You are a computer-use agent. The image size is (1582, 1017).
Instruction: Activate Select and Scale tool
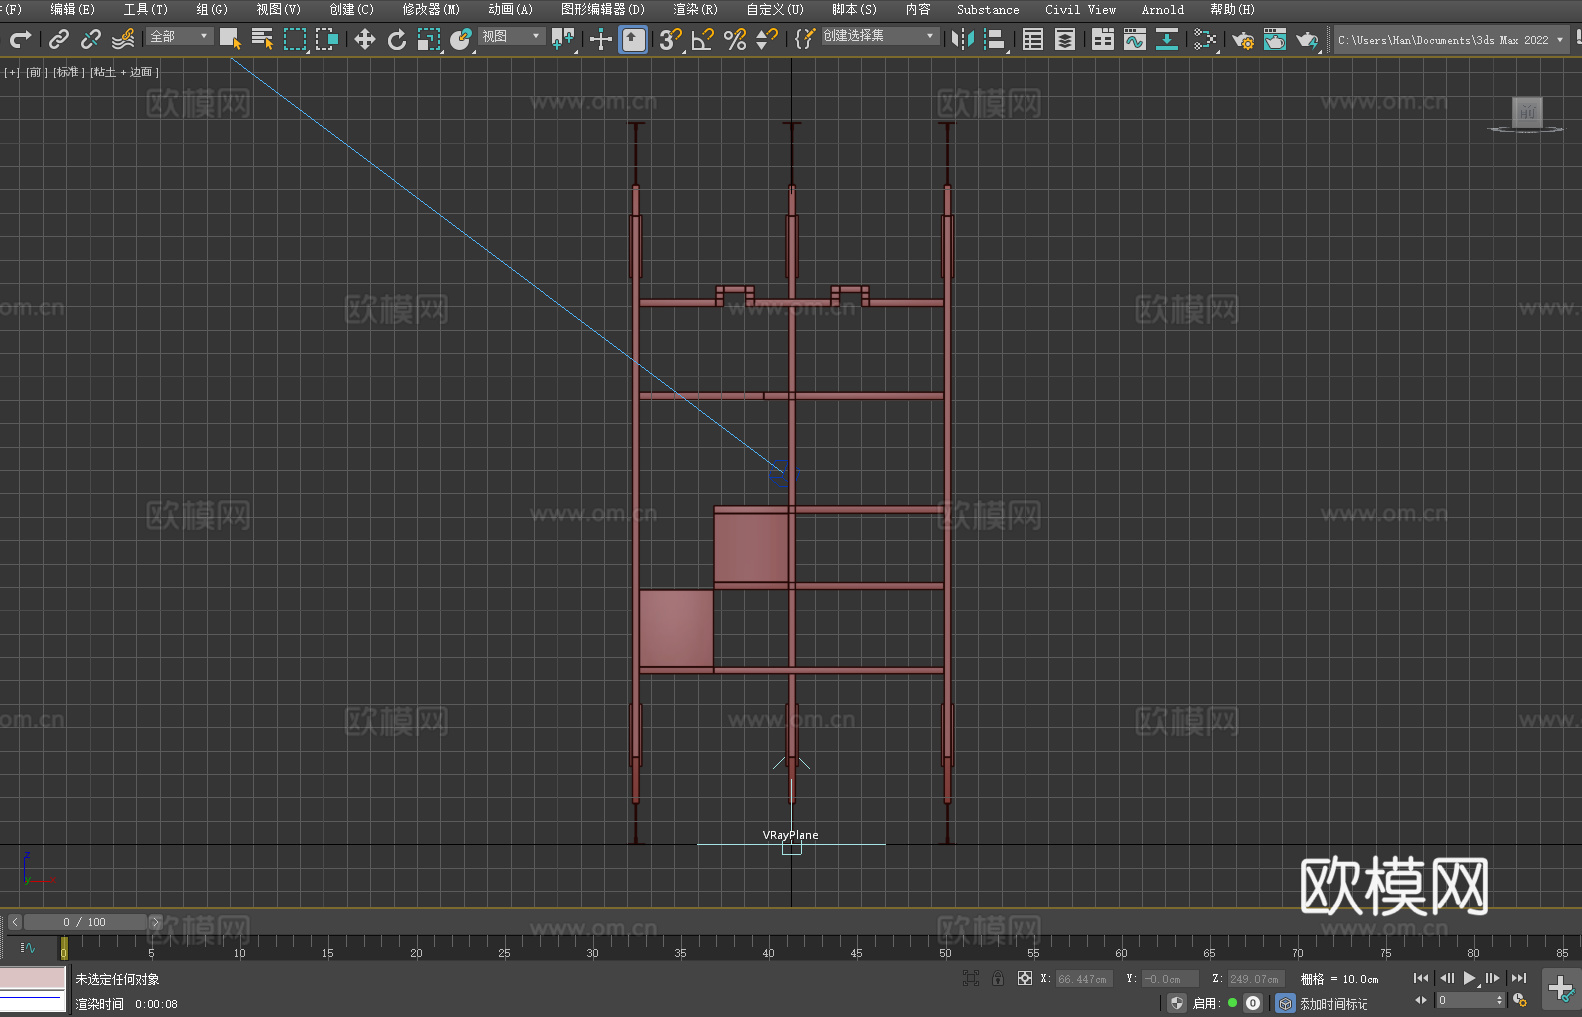429,39
